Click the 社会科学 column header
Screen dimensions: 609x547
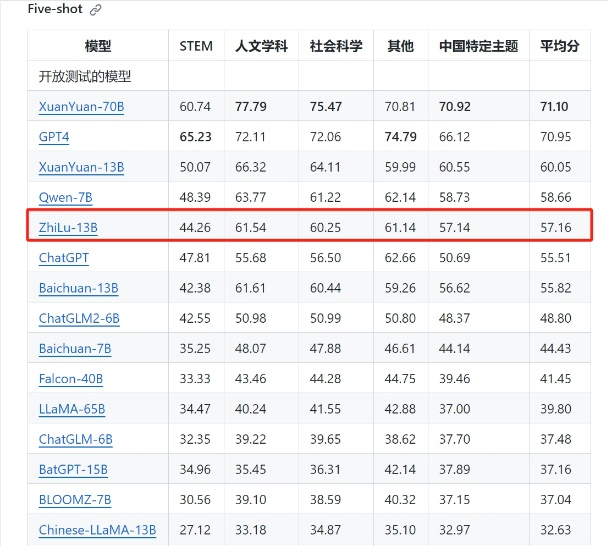click(336, 46)
